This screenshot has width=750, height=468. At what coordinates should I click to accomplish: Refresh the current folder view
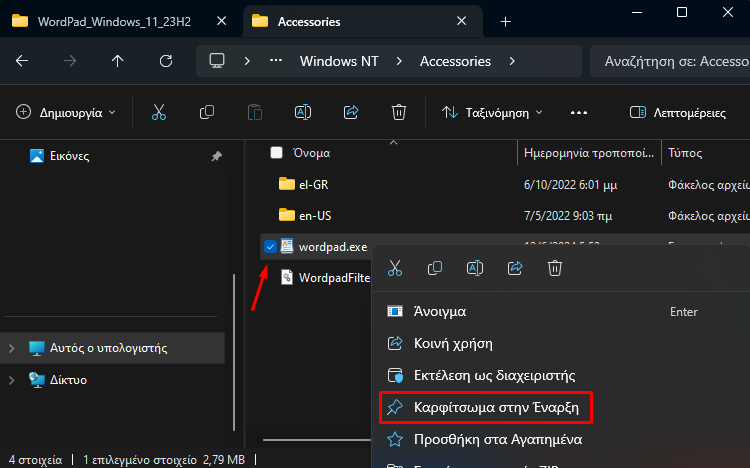coord(165,61)
